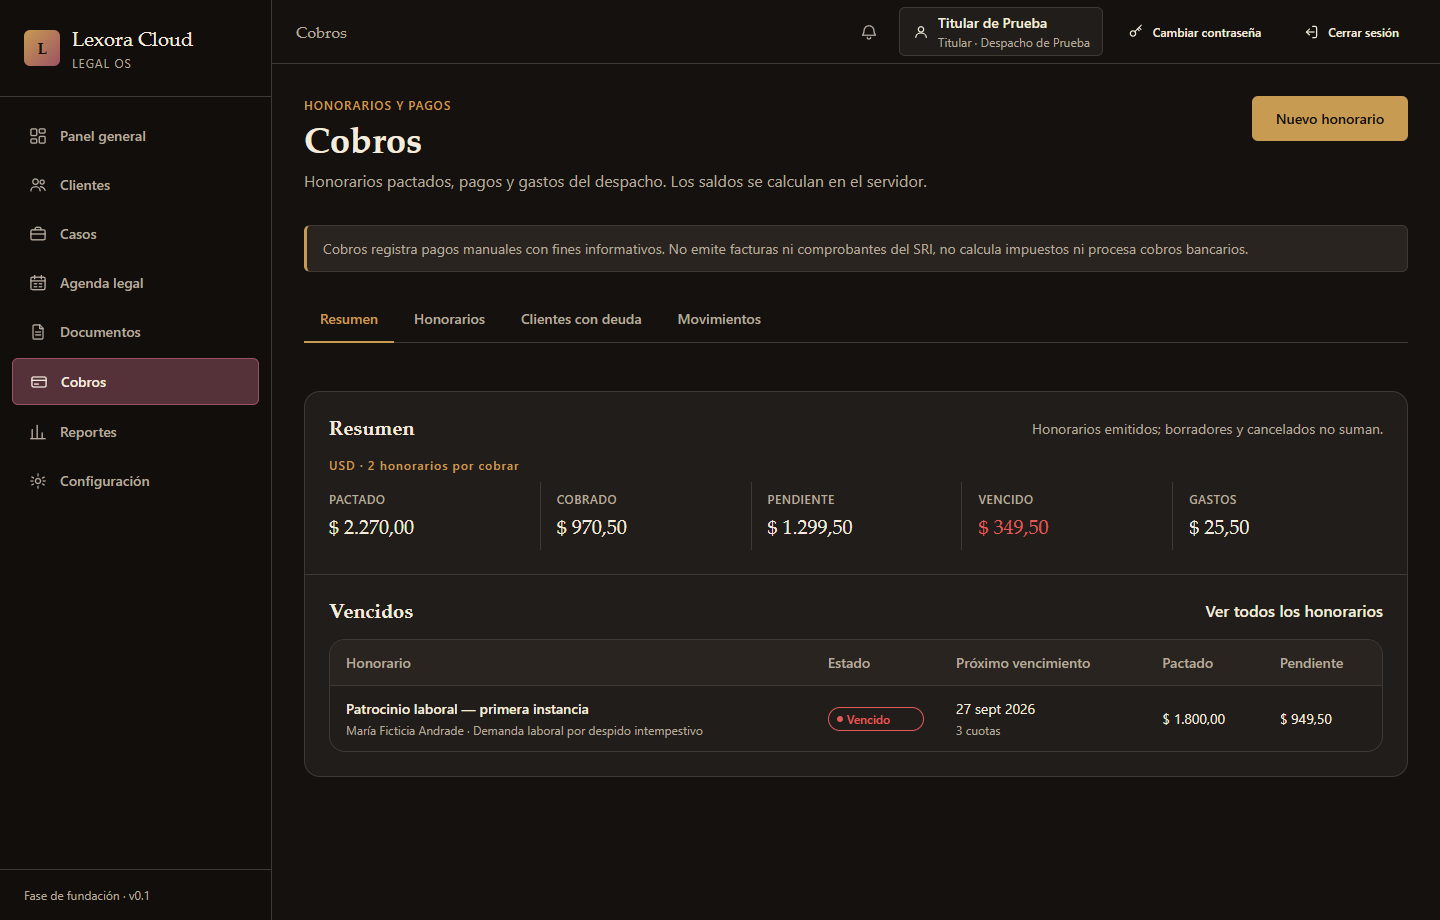Viewport: 1440px width, 920px height.
Task: Click the Patrocinio laboral — primera instancia row title
Action: 467,709
